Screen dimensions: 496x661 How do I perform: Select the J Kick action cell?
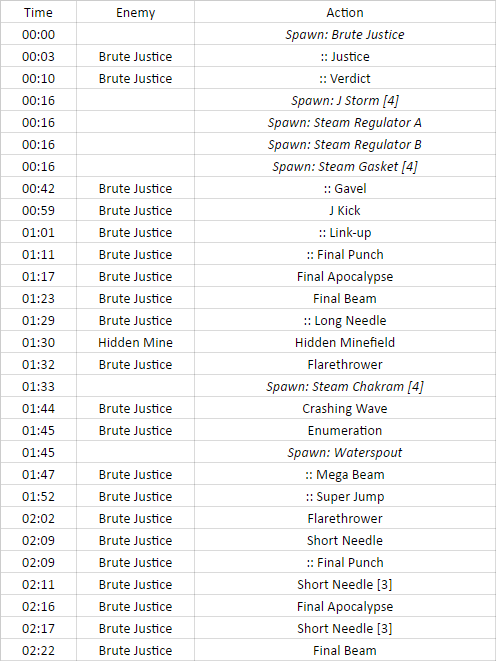[x=345, y=210]
